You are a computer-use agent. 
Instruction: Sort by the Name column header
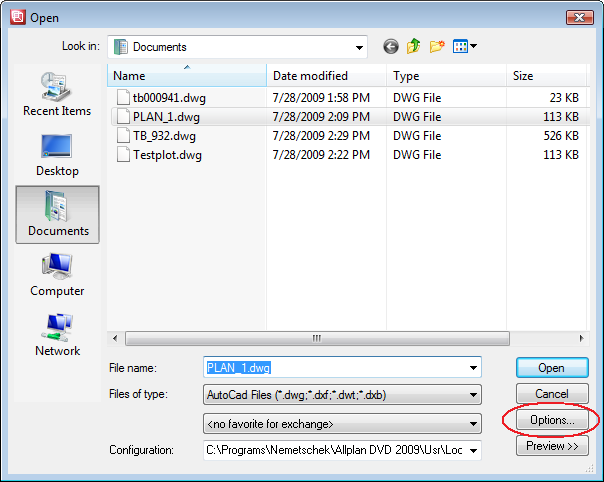tap(187, 76)
